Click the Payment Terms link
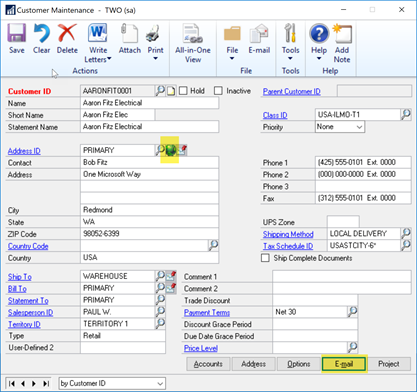 click(x=207, y=313)
